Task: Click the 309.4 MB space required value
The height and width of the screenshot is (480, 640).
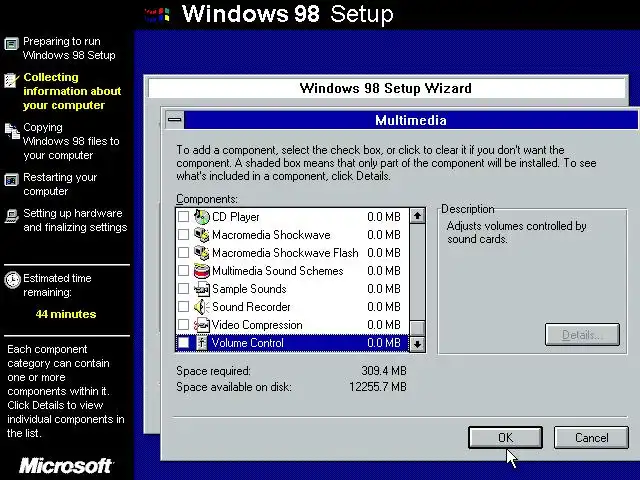Action: click(384, 371)
